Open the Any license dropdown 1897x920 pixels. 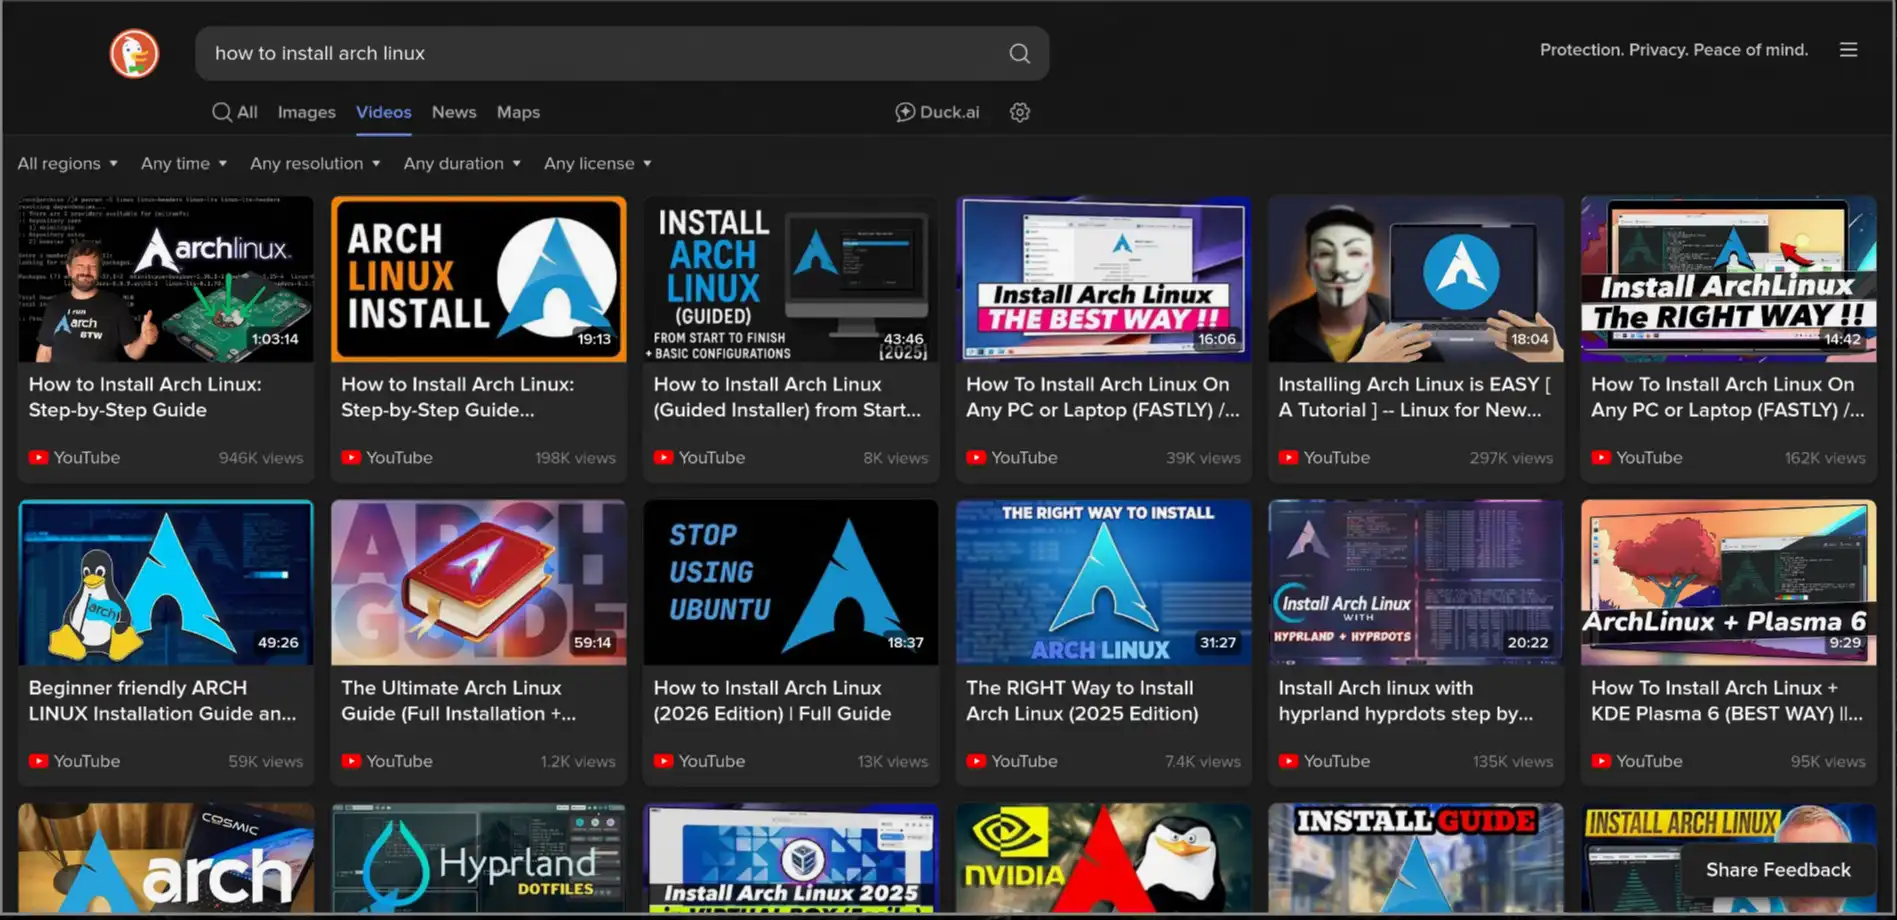(x=598, y=163)
